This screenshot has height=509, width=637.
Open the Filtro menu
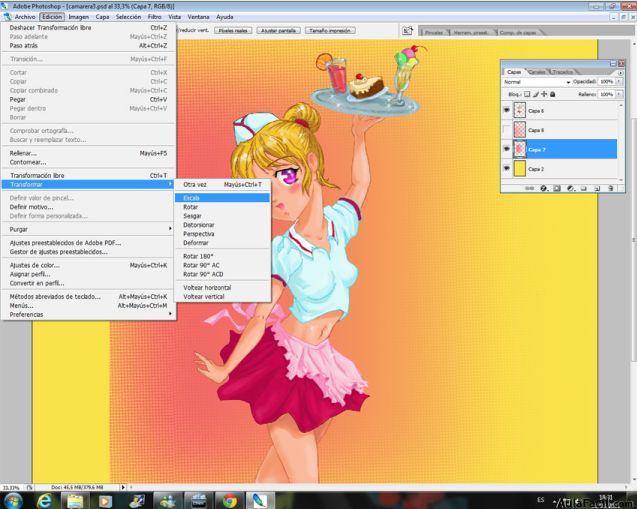tap(155, 17)
